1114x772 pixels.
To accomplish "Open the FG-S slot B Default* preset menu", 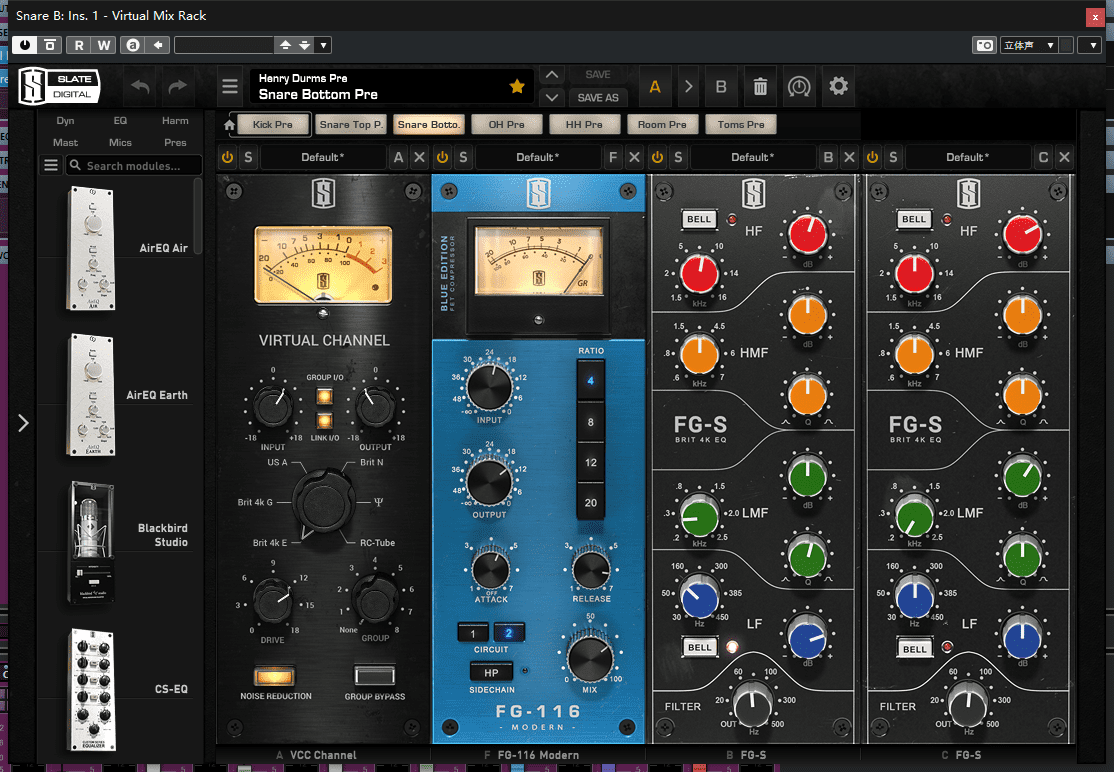I will (x=753, y=157).
